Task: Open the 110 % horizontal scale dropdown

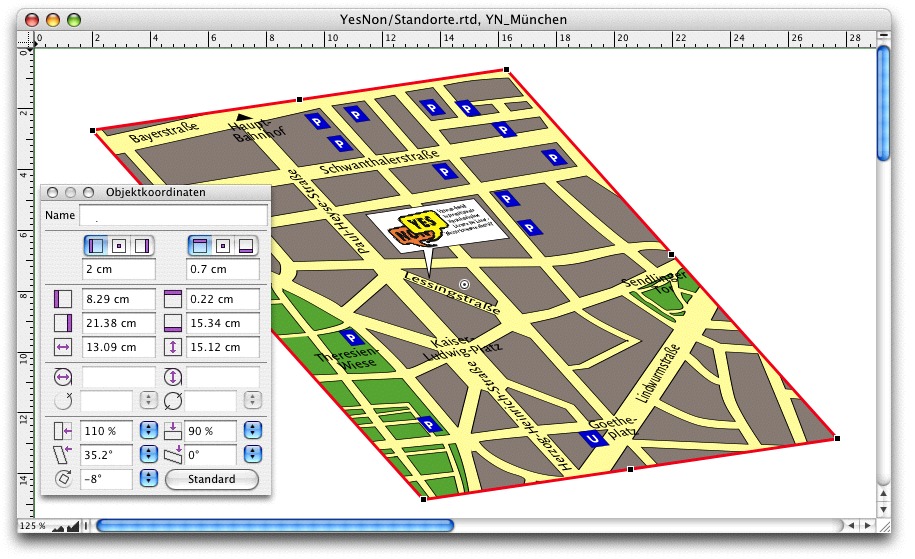Action: [x=147, y=431]
